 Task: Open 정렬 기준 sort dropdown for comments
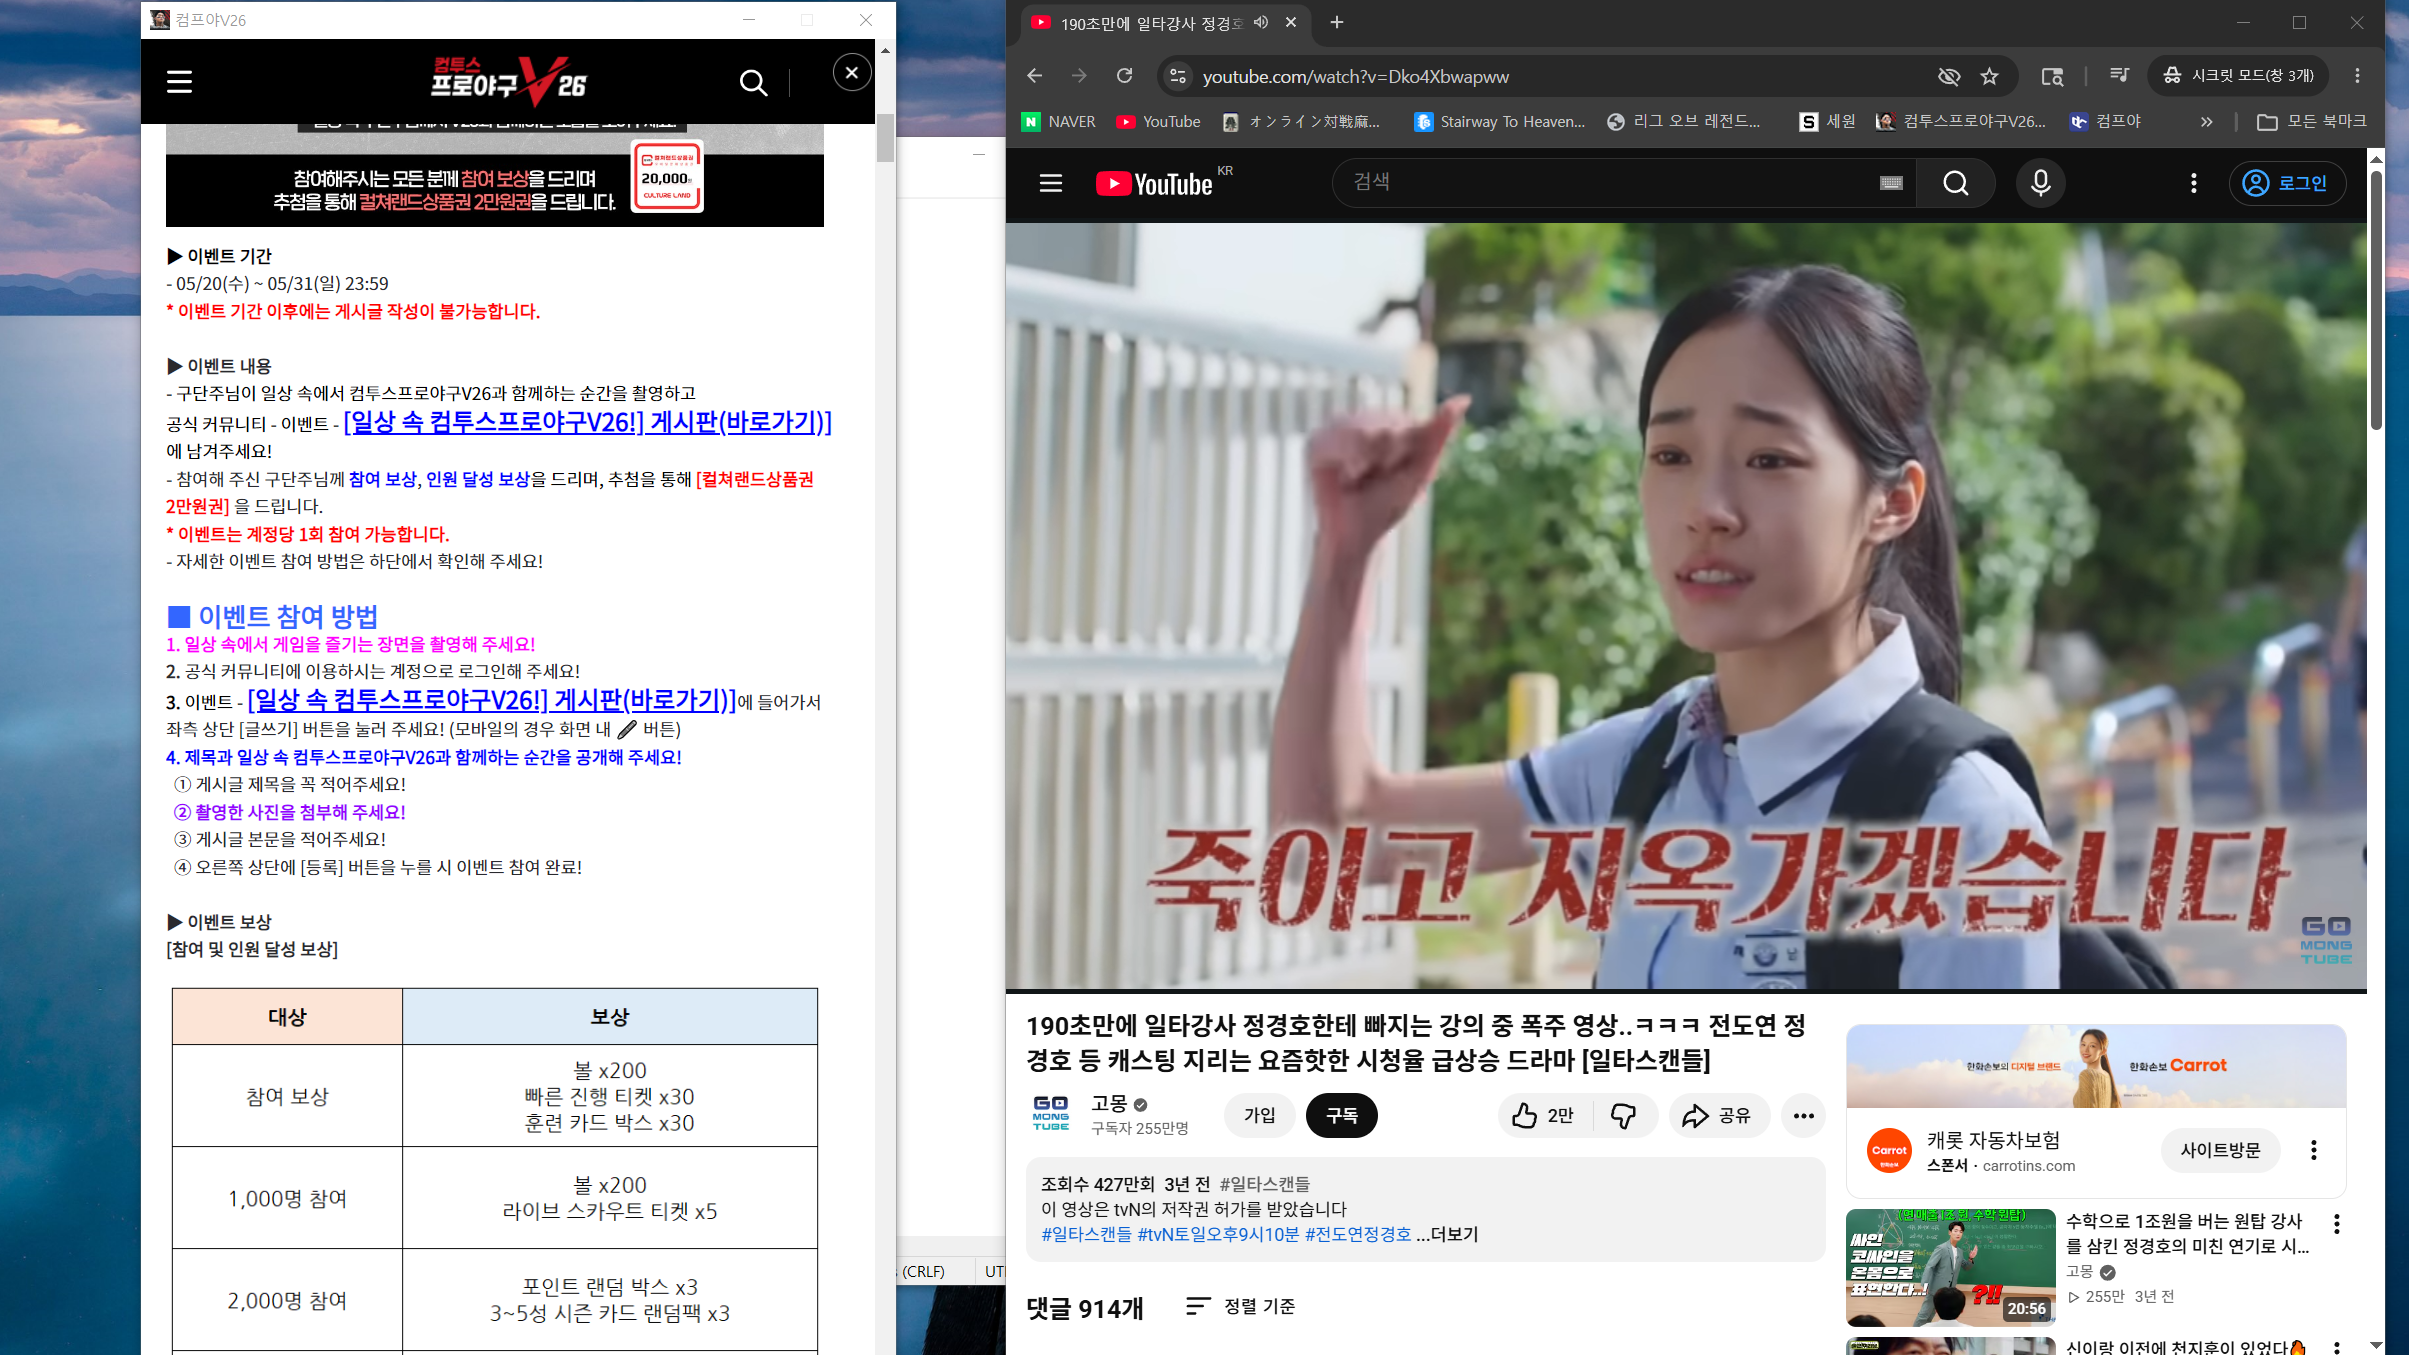[x=1240, y=1306]
